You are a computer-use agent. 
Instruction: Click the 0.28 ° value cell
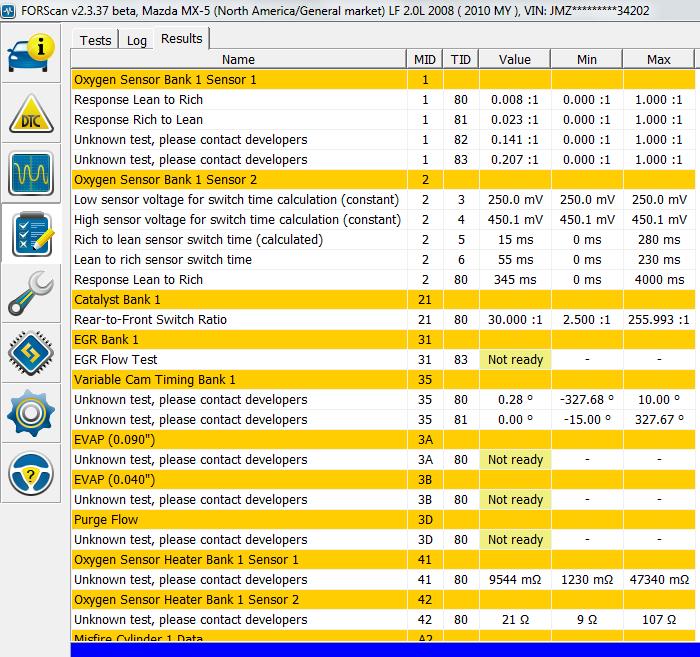[x=515, y=399]
